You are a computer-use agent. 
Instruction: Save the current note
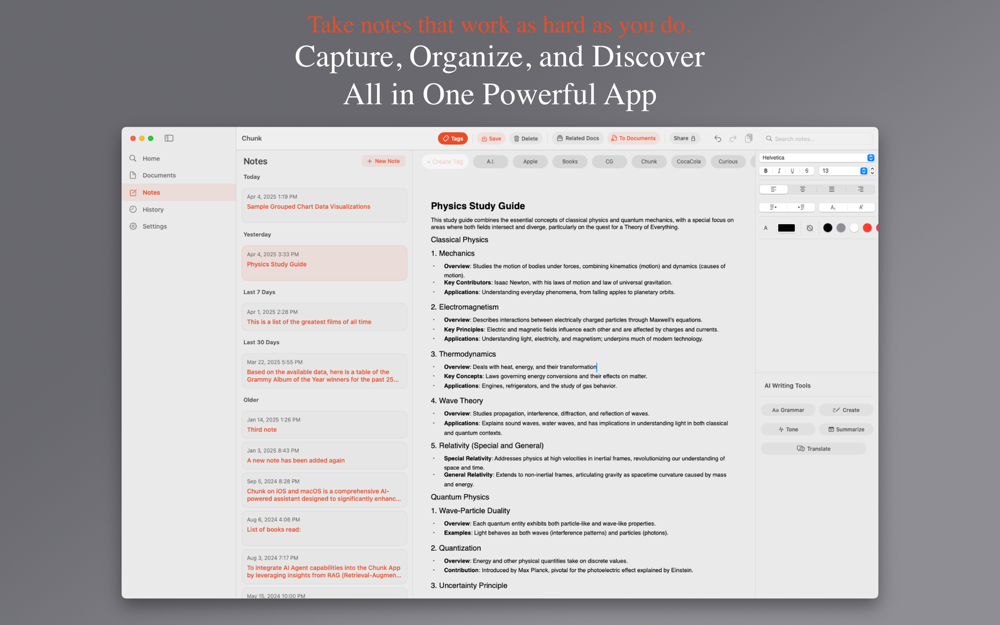491,138
